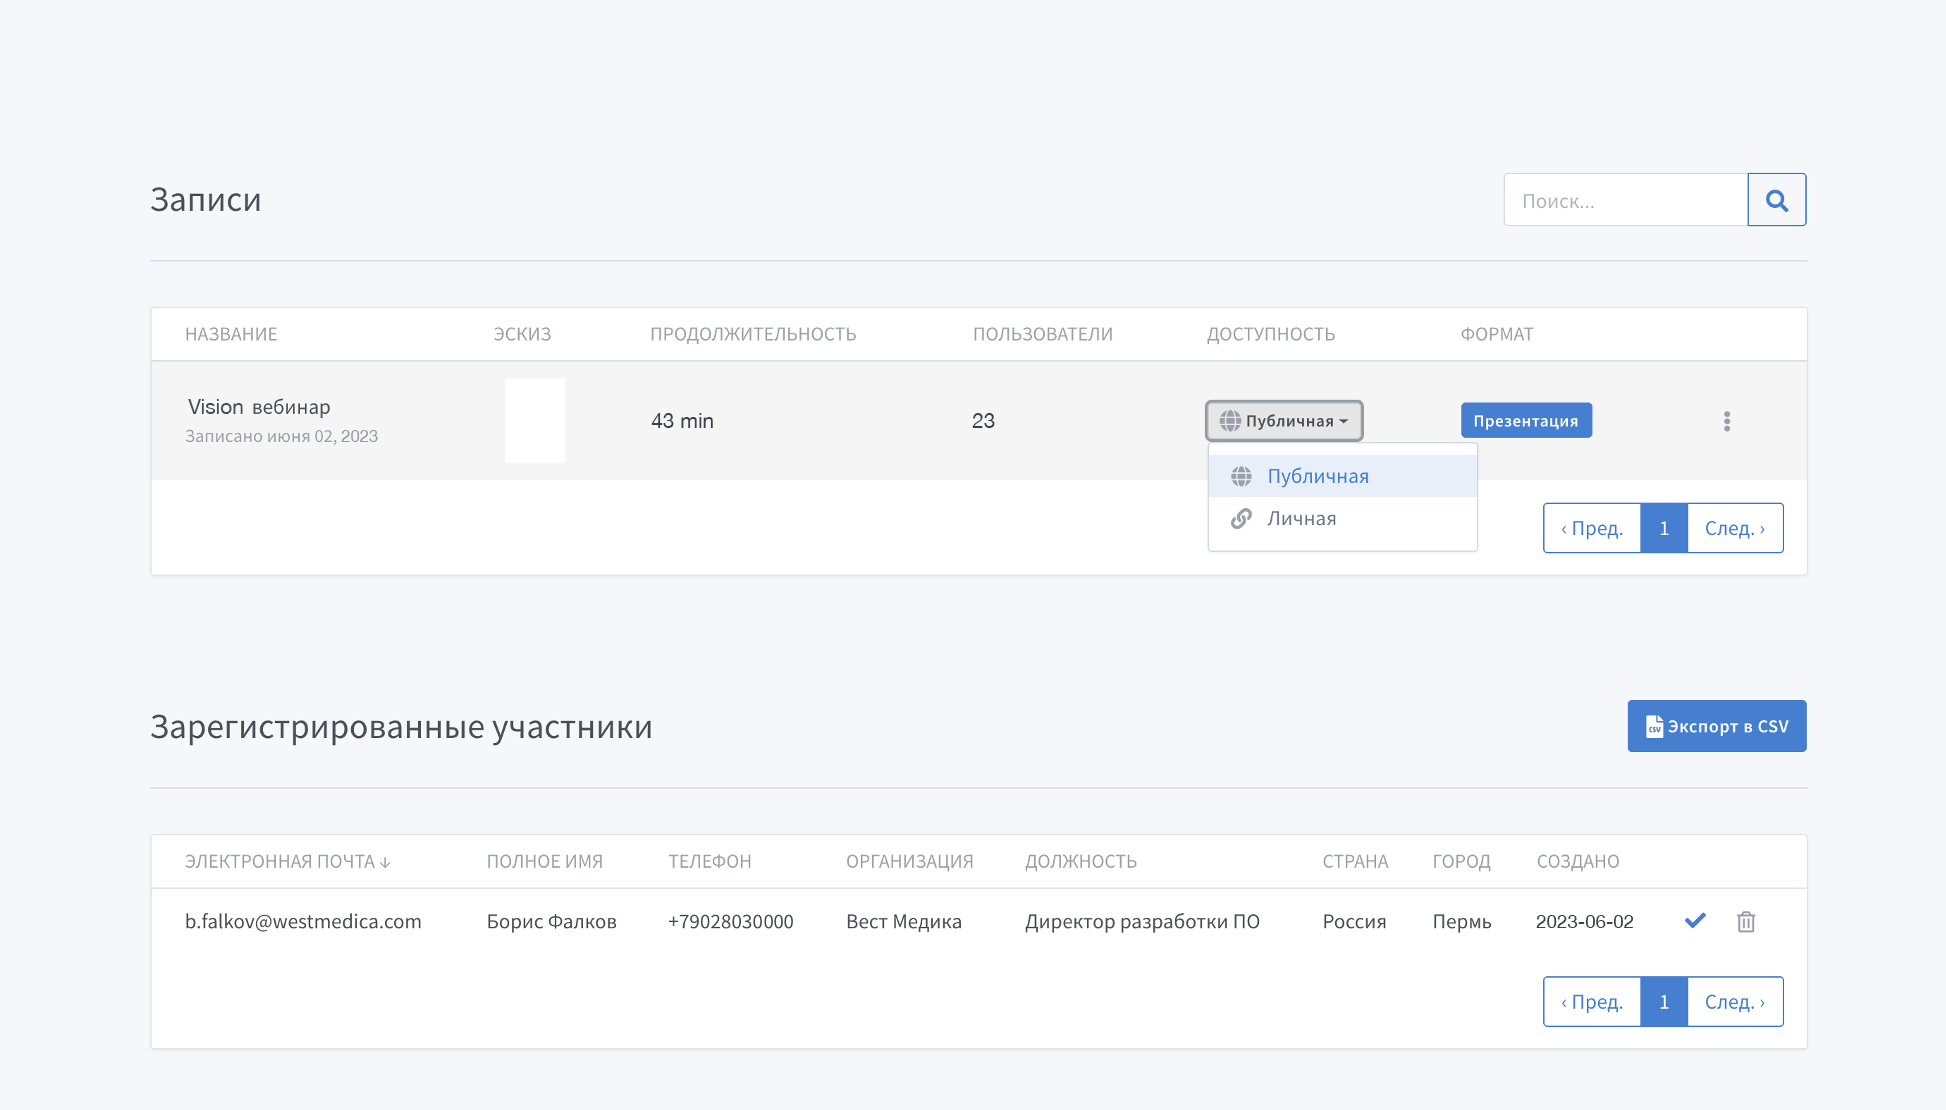Click the blue checkmark for b.falkov@westmedica.com
This screenshot has width=1946, height=1110.
click(x=1695, y=921)
